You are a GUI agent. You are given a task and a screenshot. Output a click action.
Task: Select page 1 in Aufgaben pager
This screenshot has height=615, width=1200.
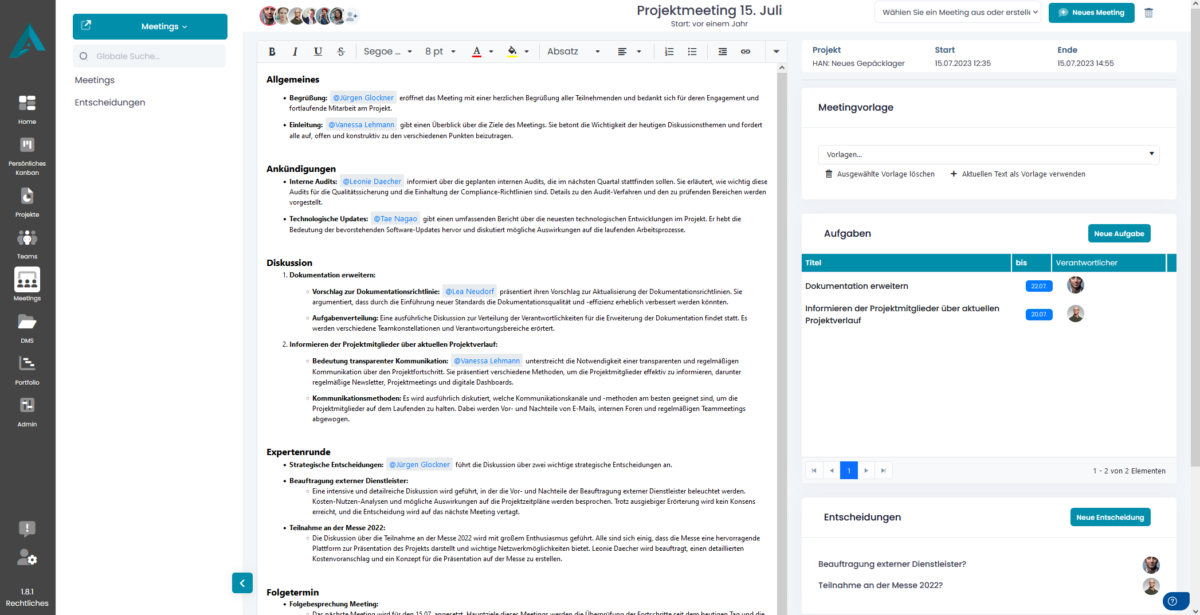(x=849, y=470)
